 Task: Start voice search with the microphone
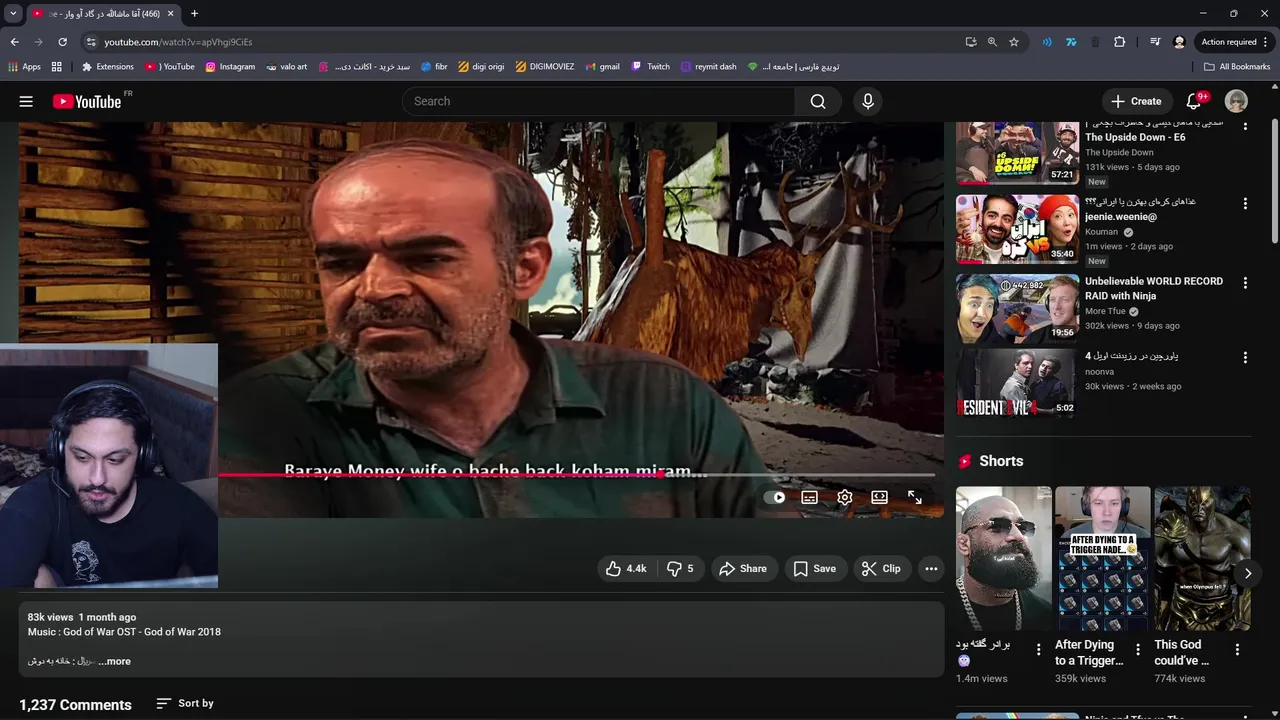(x=868, y=101)
